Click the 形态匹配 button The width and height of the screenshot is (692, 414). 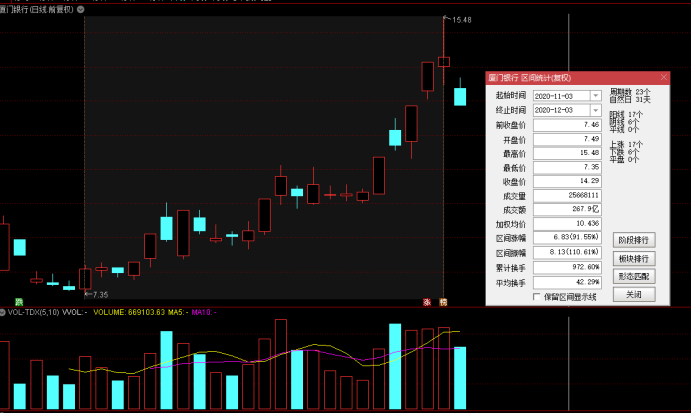coord(634,277)
